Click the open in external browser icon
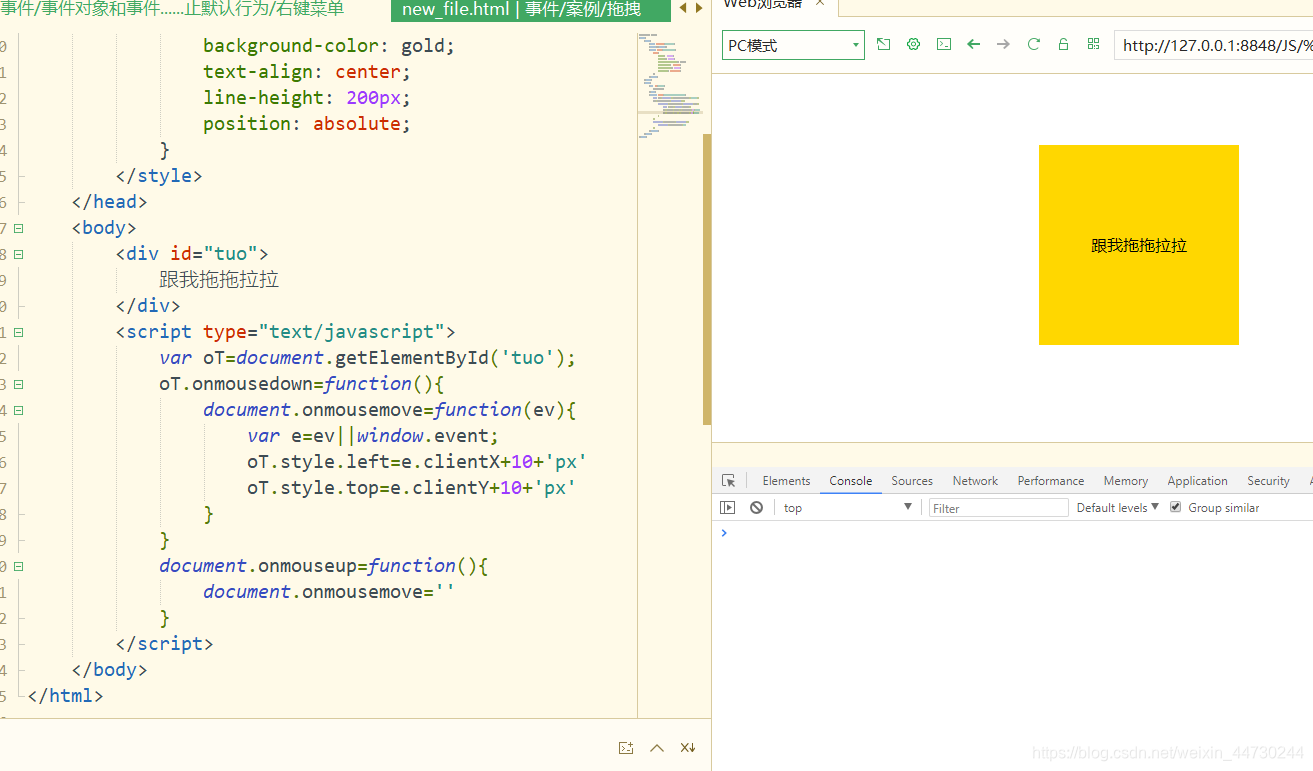The image size is (1313, 771). point(883,44)
